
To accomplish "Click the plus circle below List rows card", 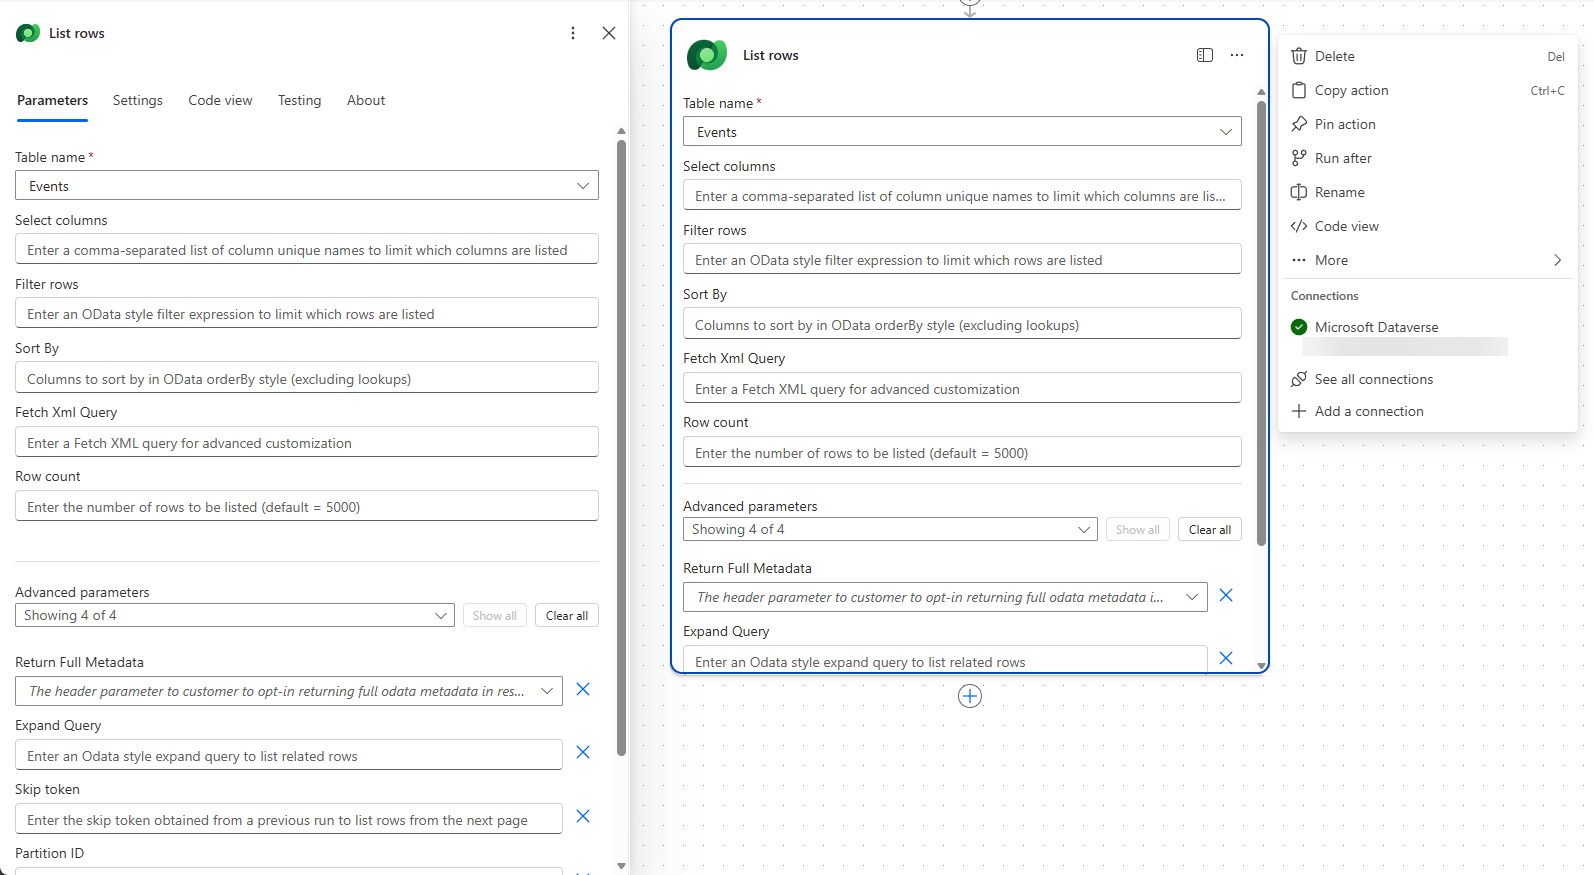I will 970,696.
